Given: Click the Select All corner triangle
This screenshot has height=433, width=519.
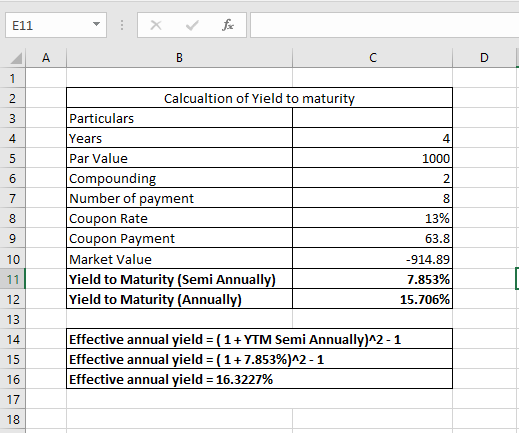Looking at the screenshot, I should click(16, 58).
